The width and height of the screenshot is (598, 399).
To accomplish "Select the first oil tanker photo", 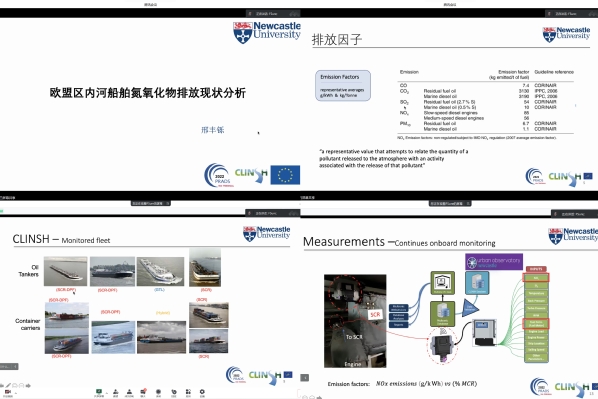I will point(66,271).
